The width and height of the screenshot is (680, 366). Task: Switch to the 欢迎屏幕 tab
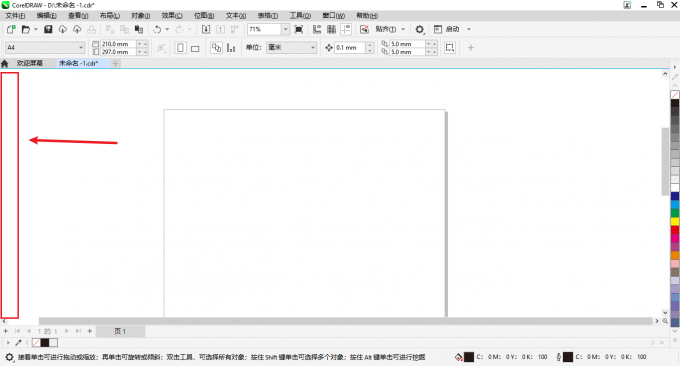click(x=29, y=63)
